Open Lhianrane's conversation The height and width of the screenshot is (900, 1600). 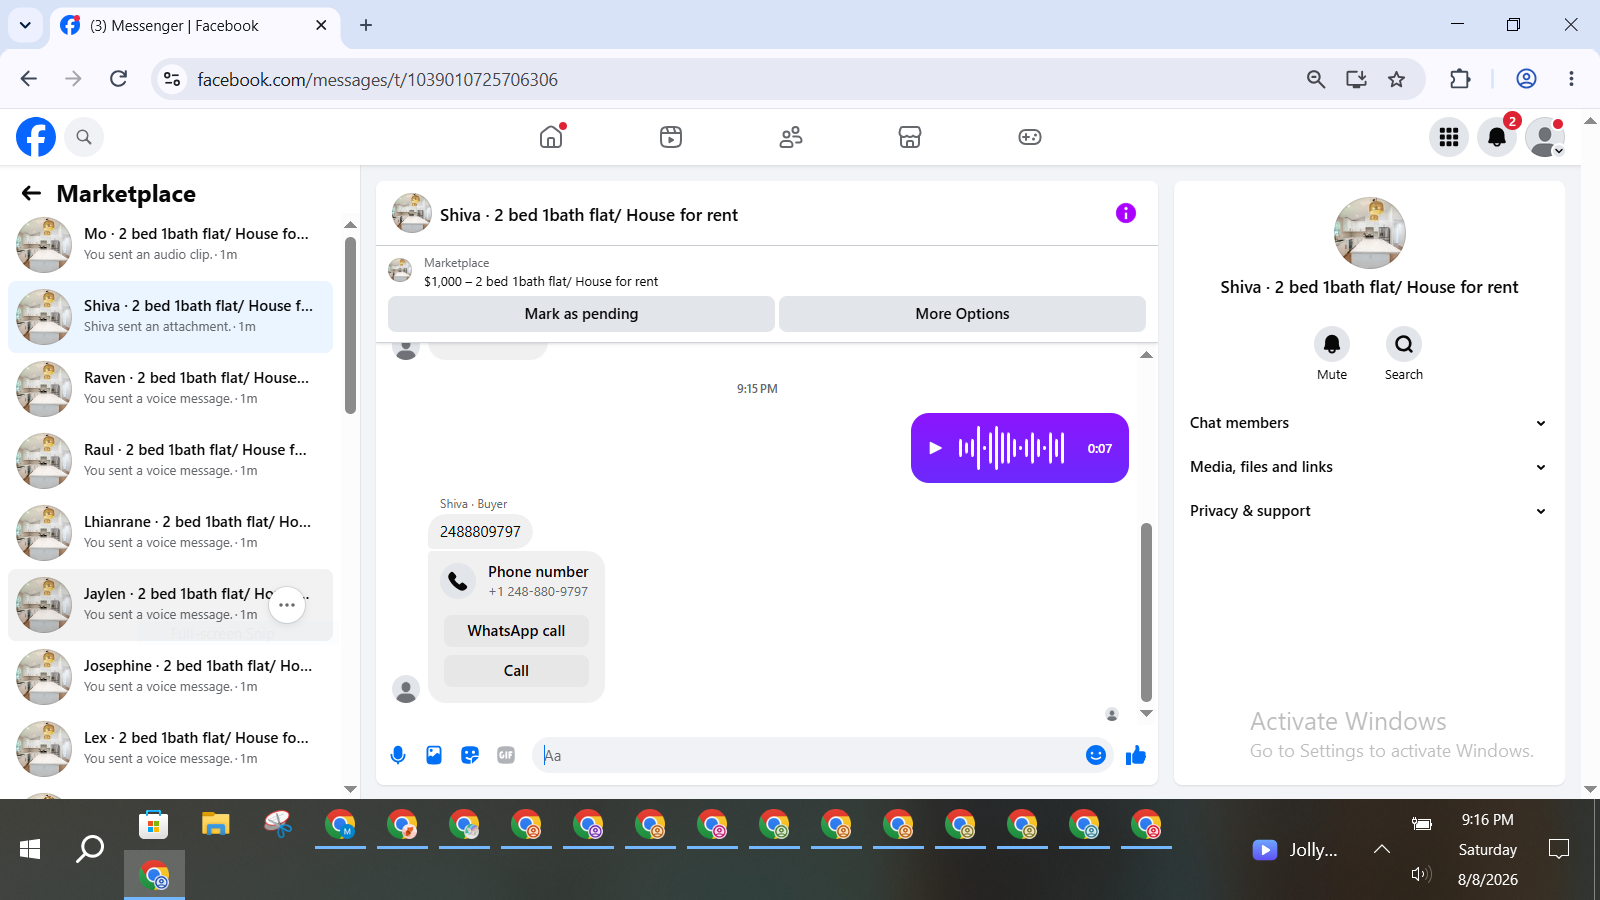[170, 533]
